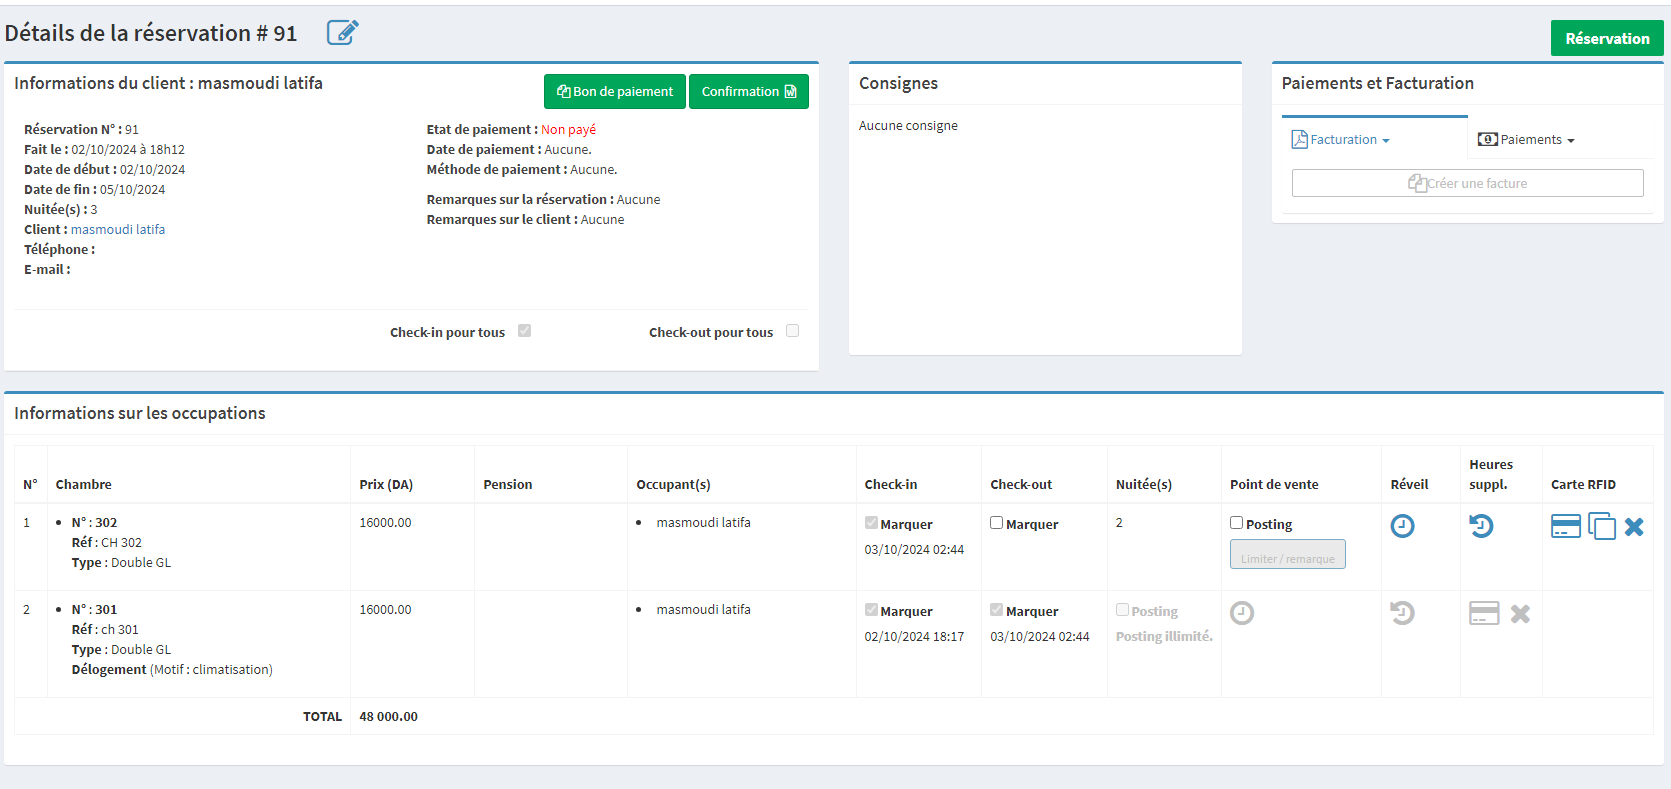This screenshot has height=789, width=1671.
Task: Click Créer une facture button
Action: pos(1467,183)
